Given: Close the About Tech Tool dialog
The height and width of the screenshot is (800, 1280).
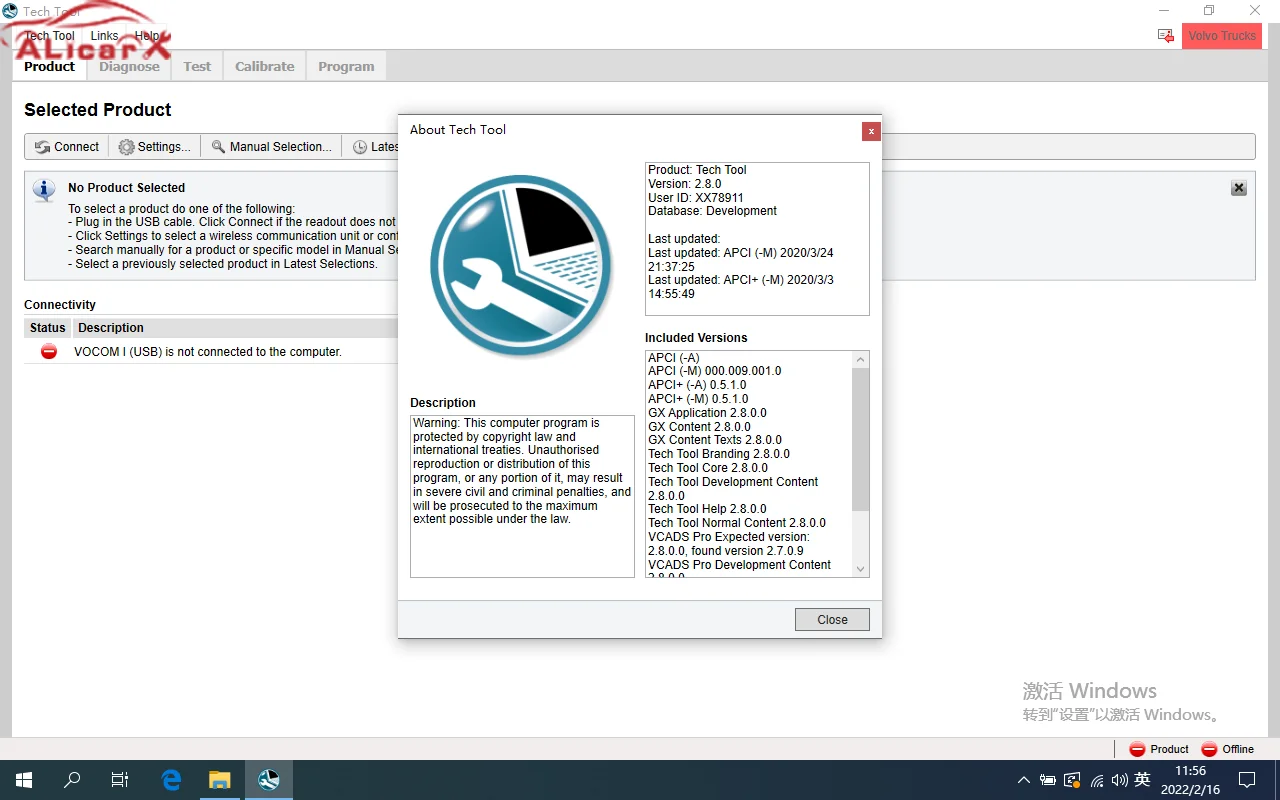Looking at the screenshot, I should [832, 620].
